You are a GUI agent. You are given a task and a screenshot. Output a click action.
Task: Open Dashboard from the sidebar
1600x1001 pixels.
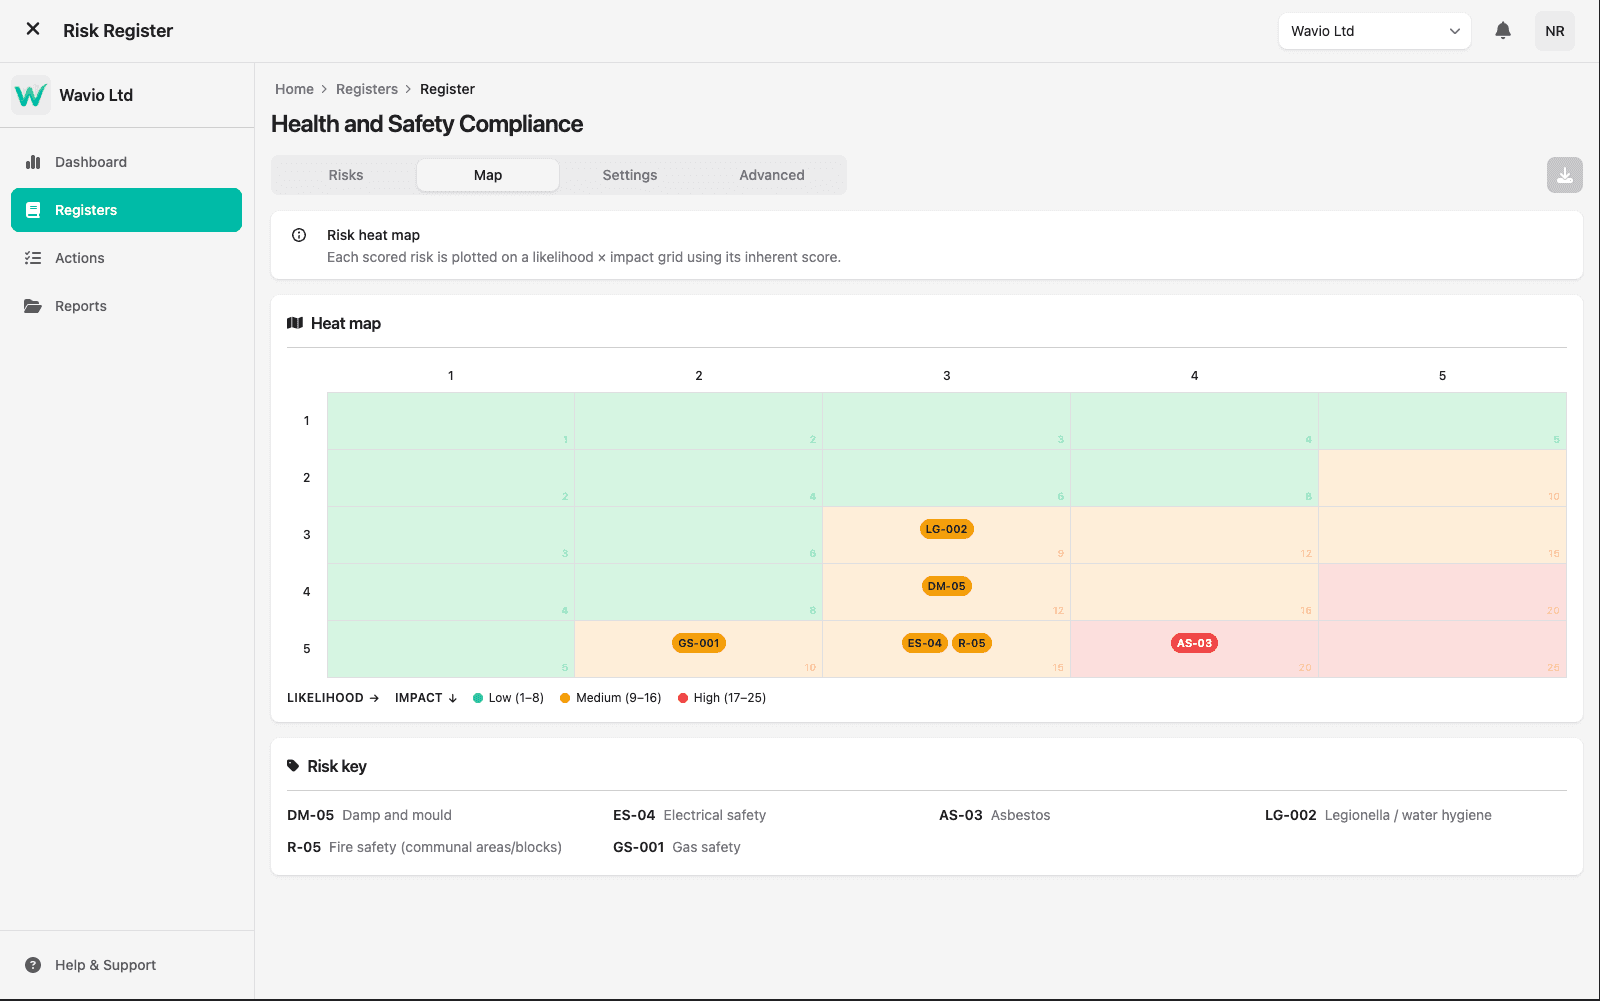(126, 162)
